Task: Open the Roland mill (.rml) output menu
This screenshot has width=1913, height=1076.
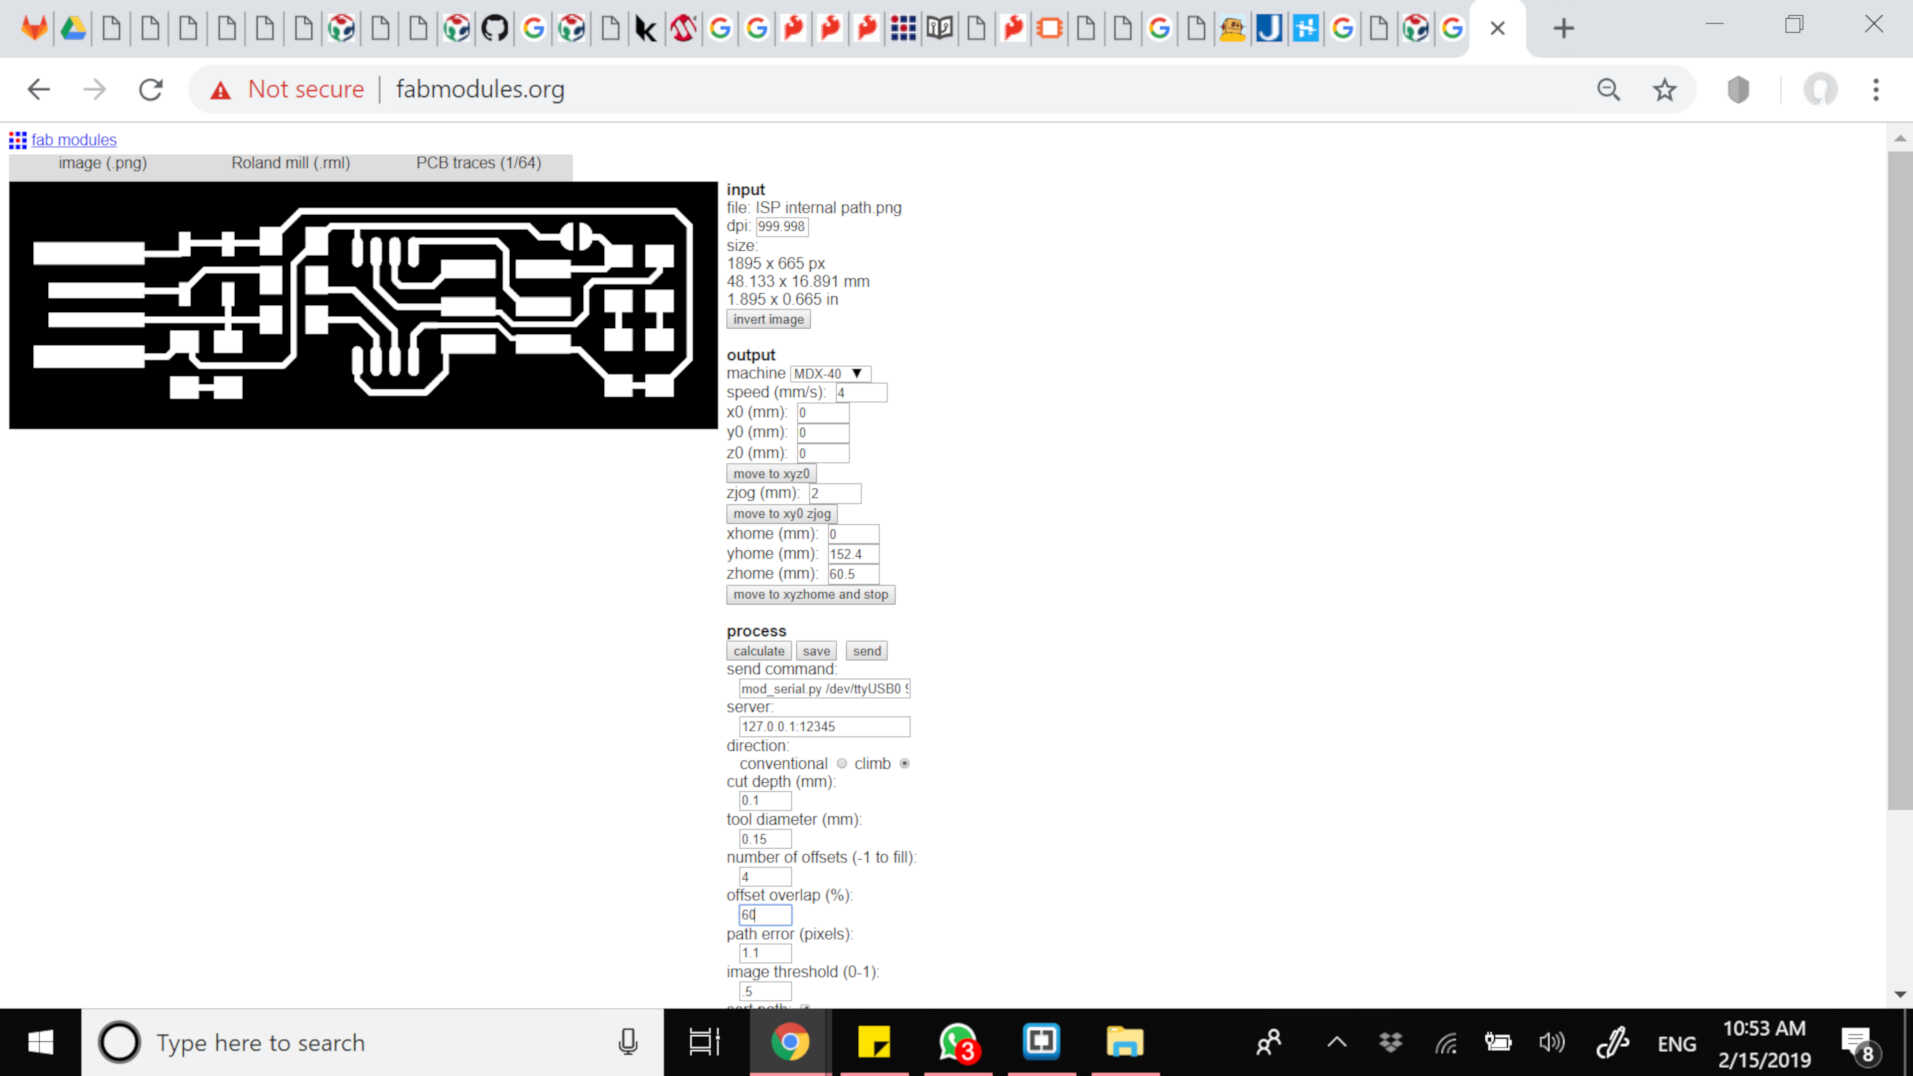Action: click(291, 163)
